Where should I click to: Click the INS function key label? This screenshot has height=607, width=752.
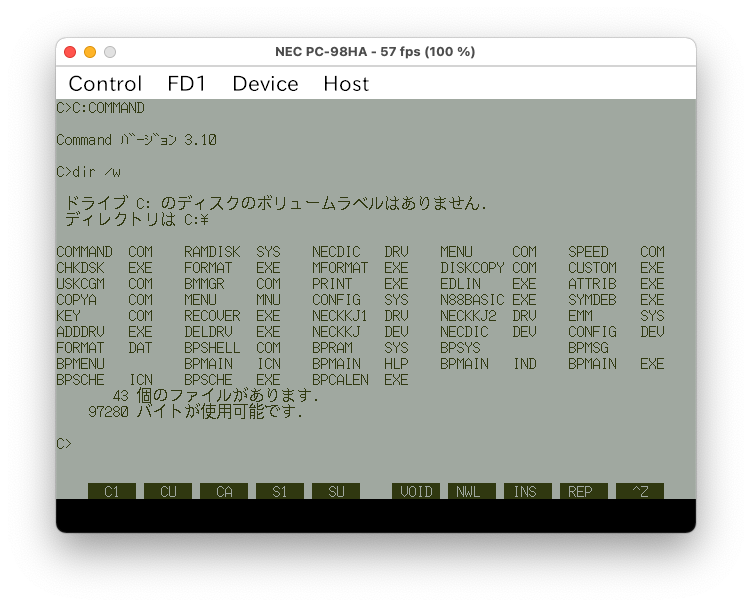pyautogui.click(x=528, y=491)
